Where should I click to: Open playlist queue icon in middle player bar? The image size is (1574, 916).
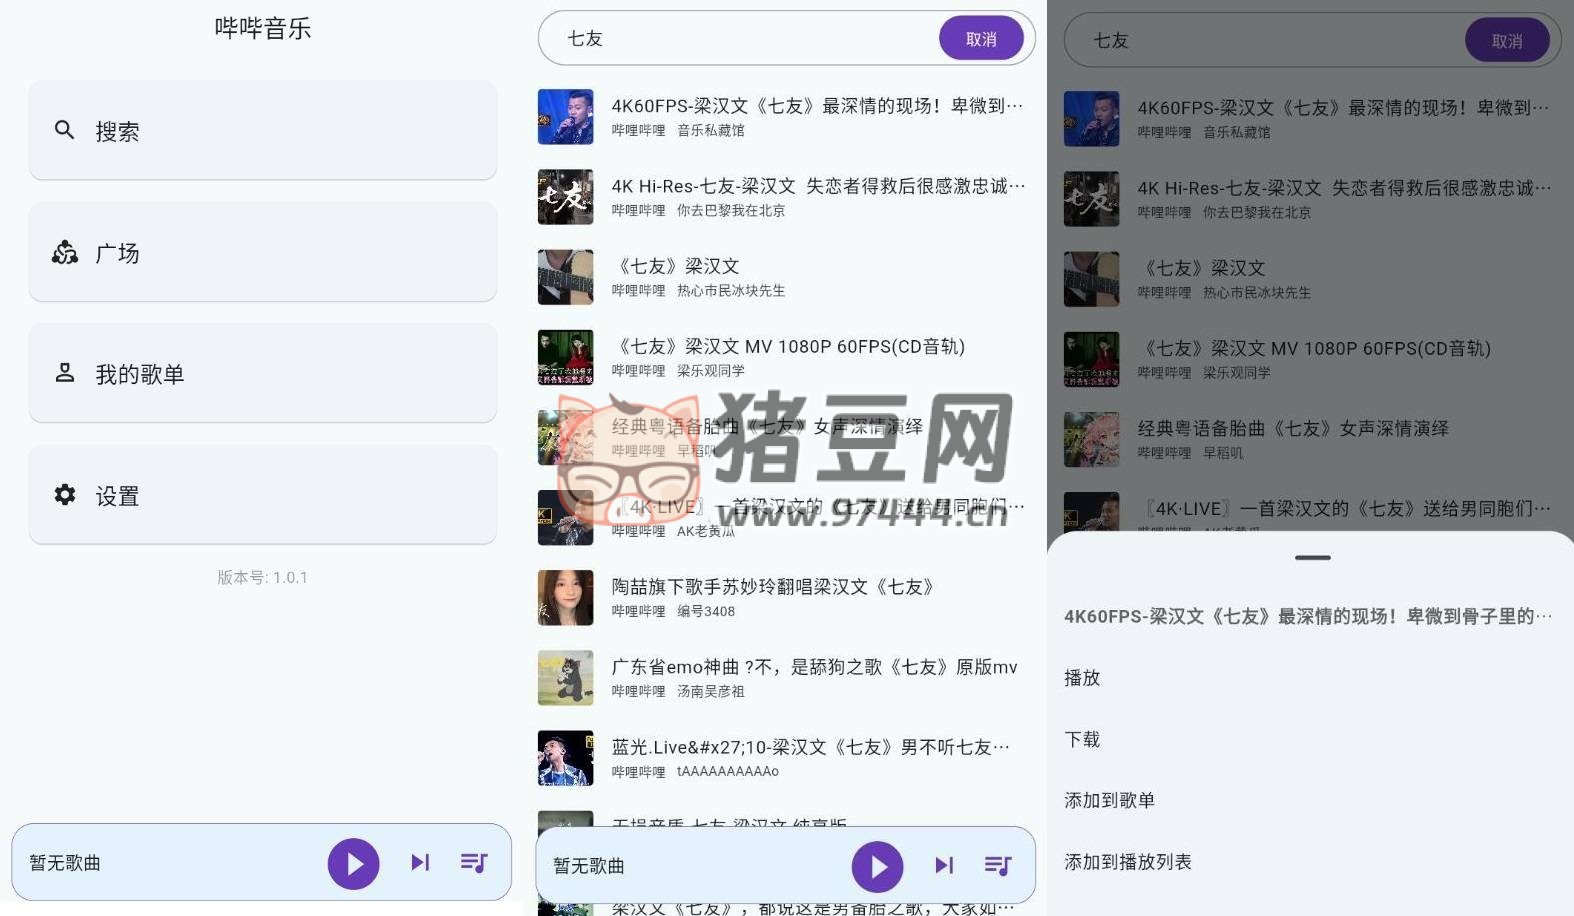click(x=998, y=865)
